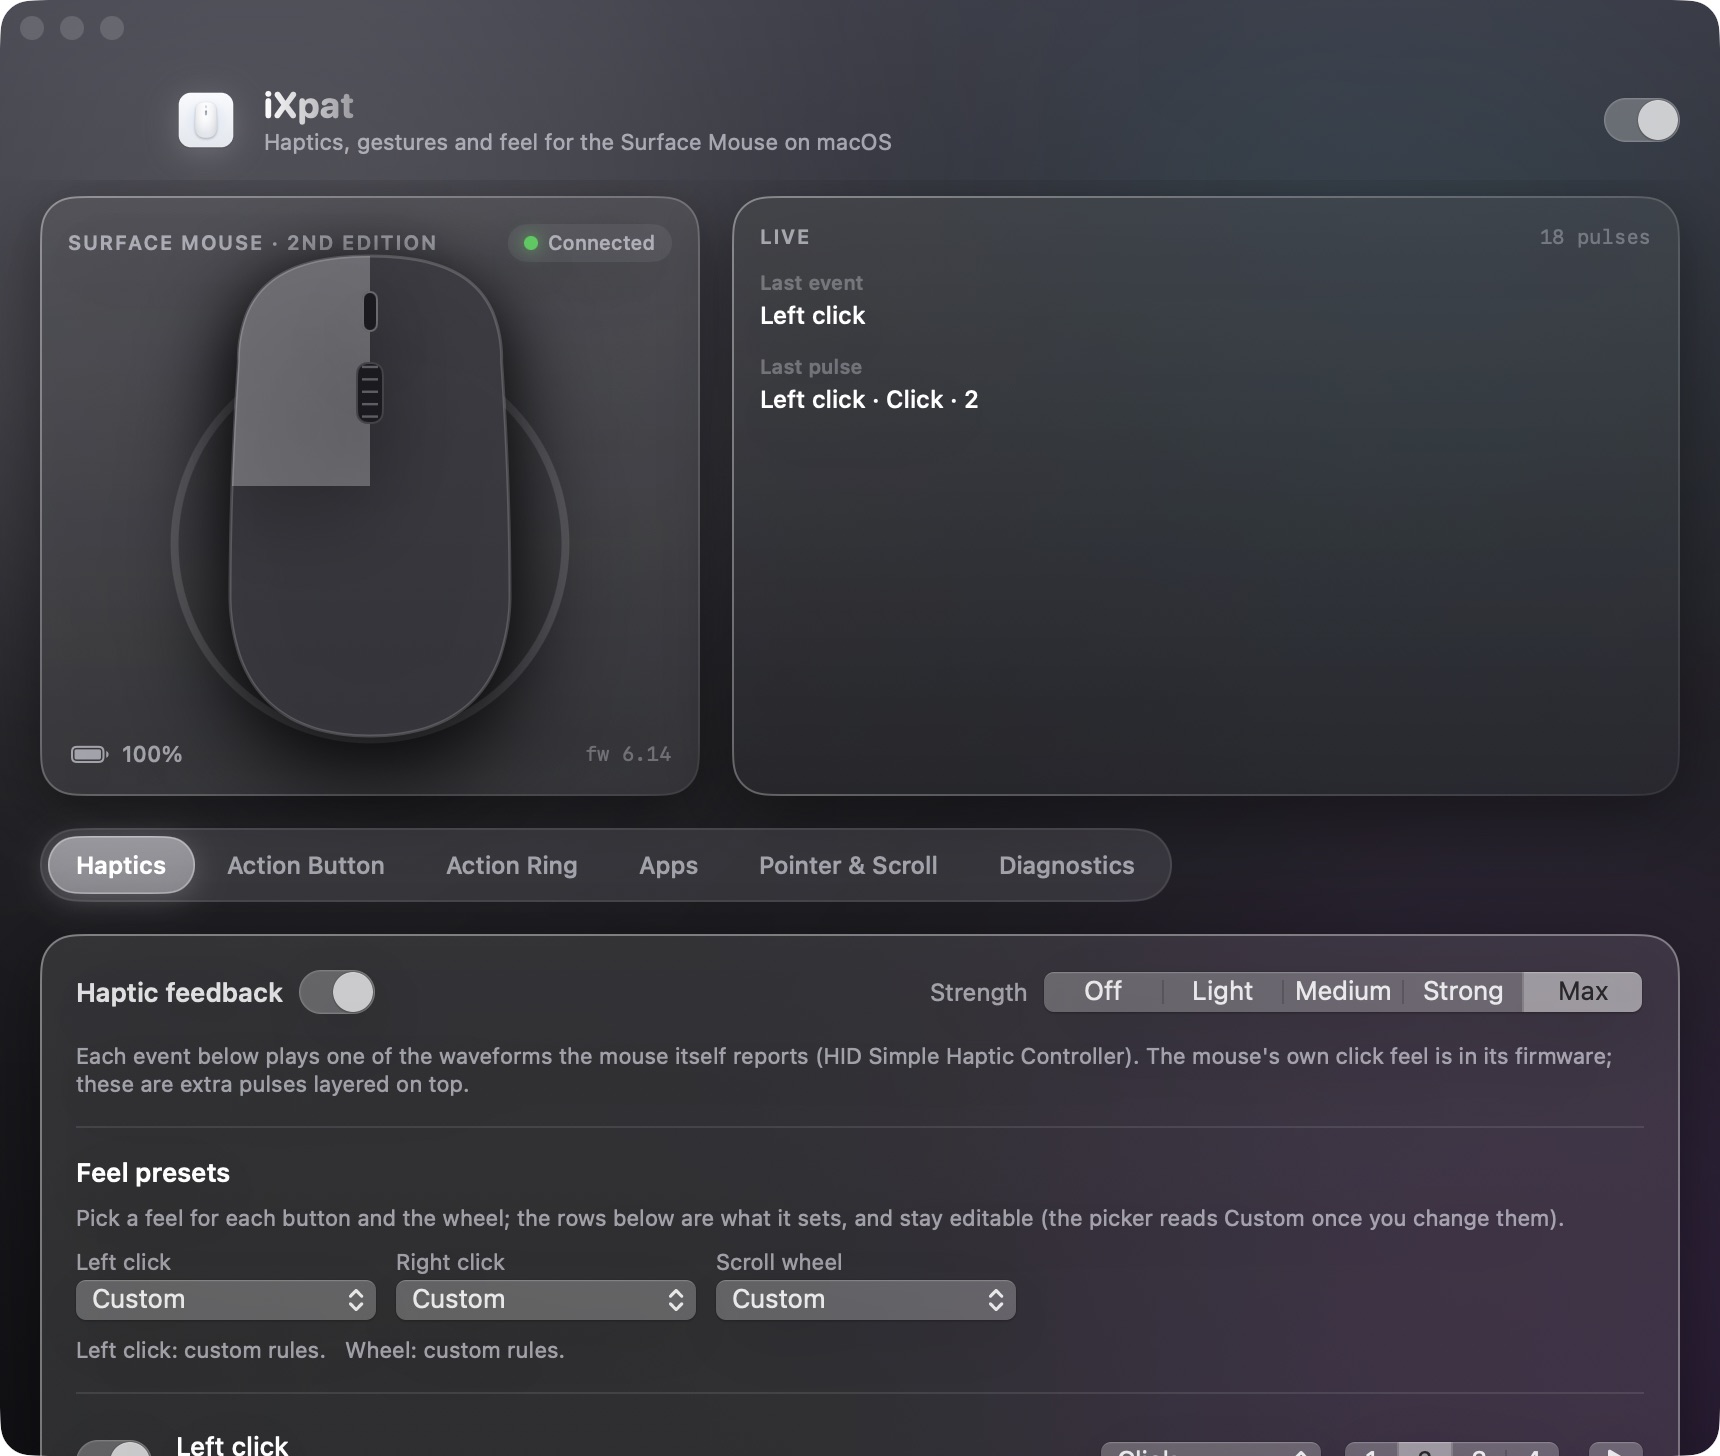
Task: Open the Left click feel preset dropdown
Action: (x=226, y=1300)
